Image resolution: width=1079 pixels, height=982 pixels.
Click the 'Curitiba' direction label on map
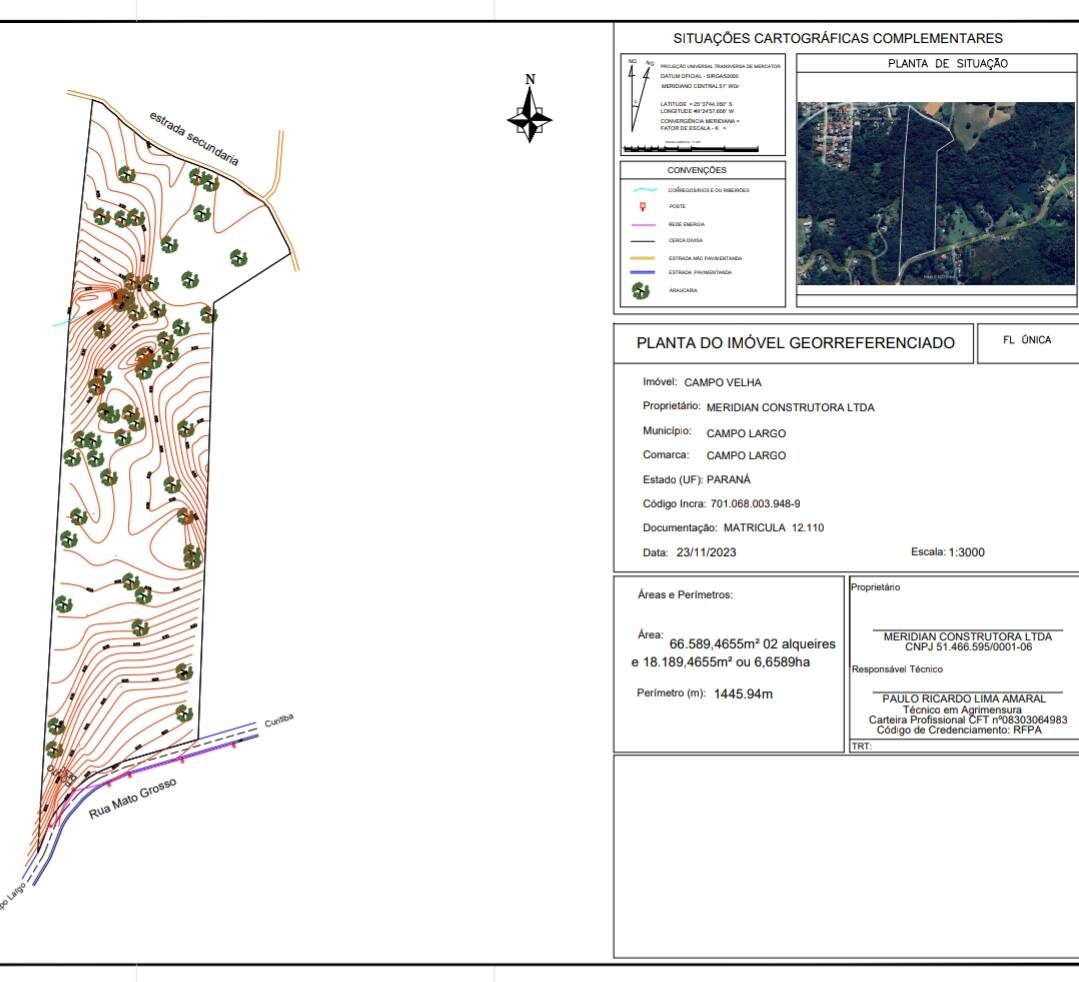tap(279, 721)
